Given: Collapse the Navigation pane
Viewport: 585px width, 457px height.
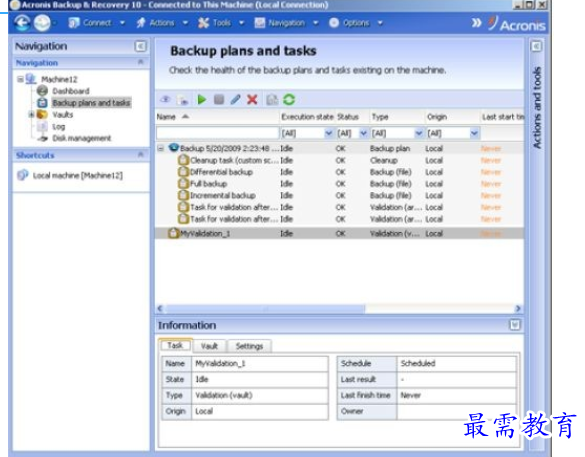Looking at the screenshot, I should tap(141, 46).
